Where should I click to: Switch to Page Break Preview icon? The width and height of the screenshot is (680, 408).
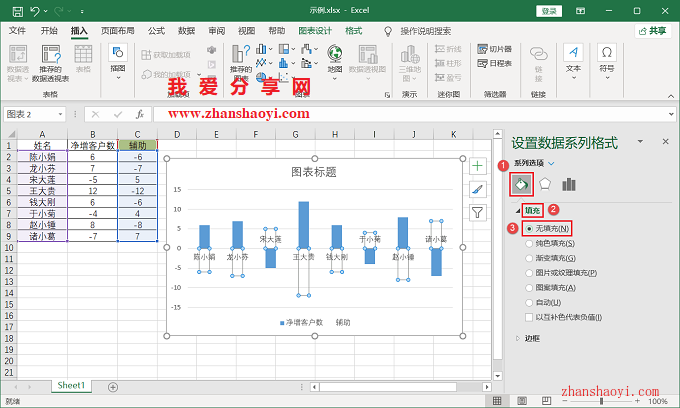point(546,401)
